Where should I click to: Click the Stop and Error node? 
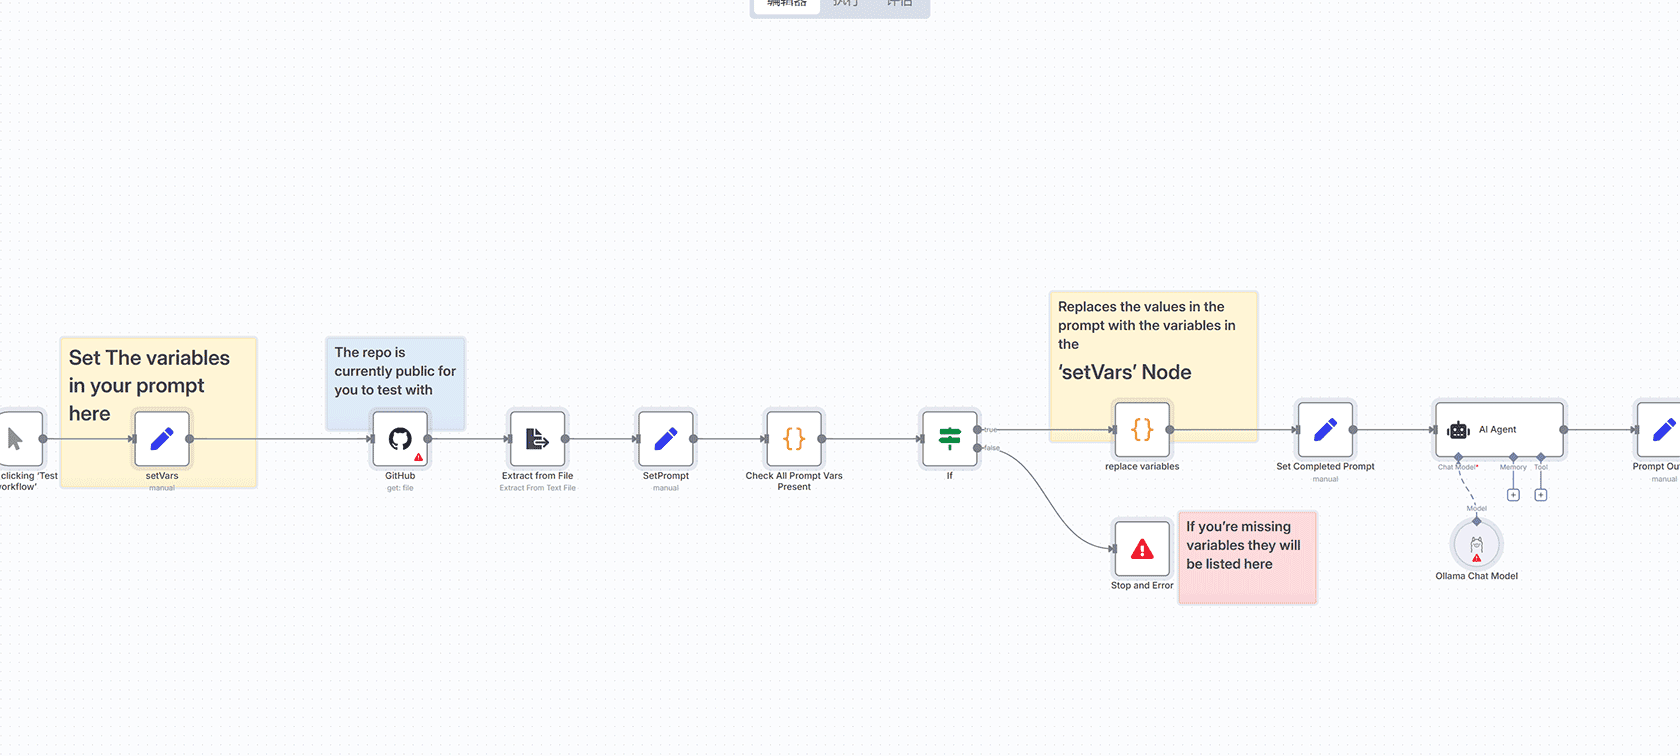tap(1142, 549)
